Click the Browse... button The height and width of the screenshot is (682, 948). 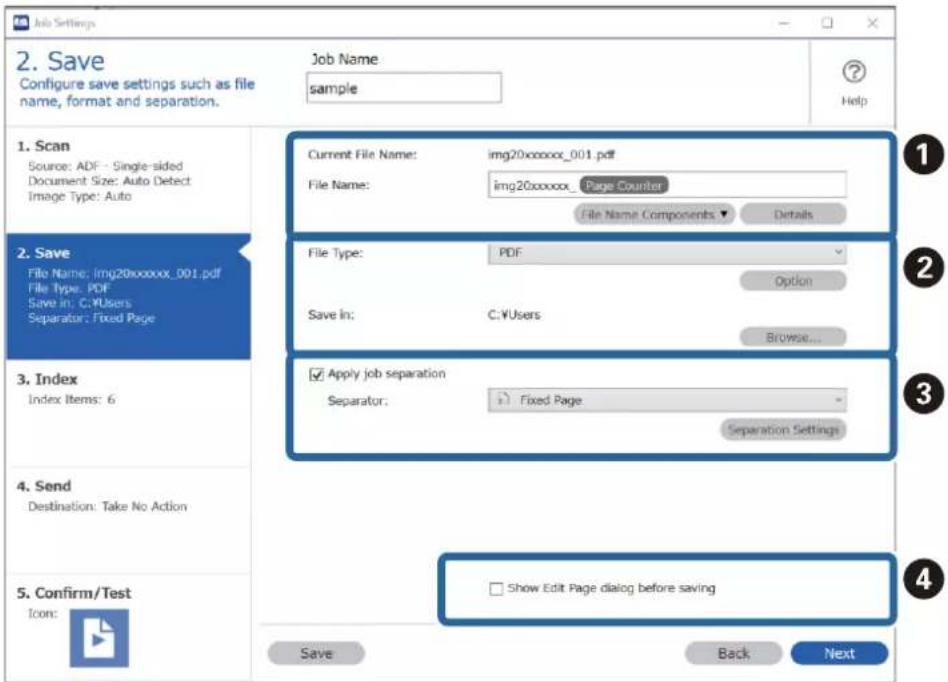[x=793, y=337]
